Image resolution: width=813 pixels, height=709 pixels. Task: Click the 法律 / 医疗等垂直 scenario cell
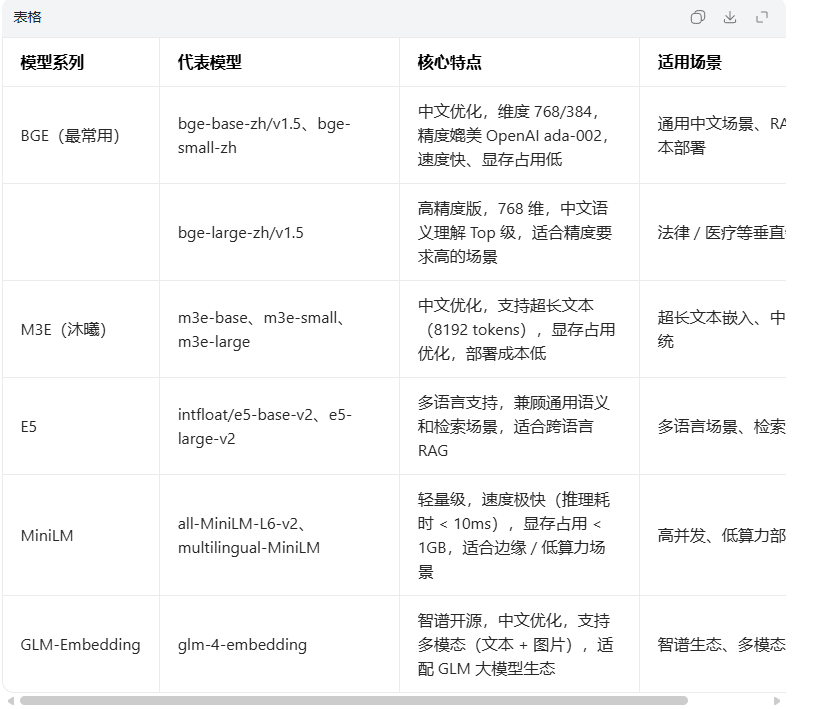coord(713,232)
